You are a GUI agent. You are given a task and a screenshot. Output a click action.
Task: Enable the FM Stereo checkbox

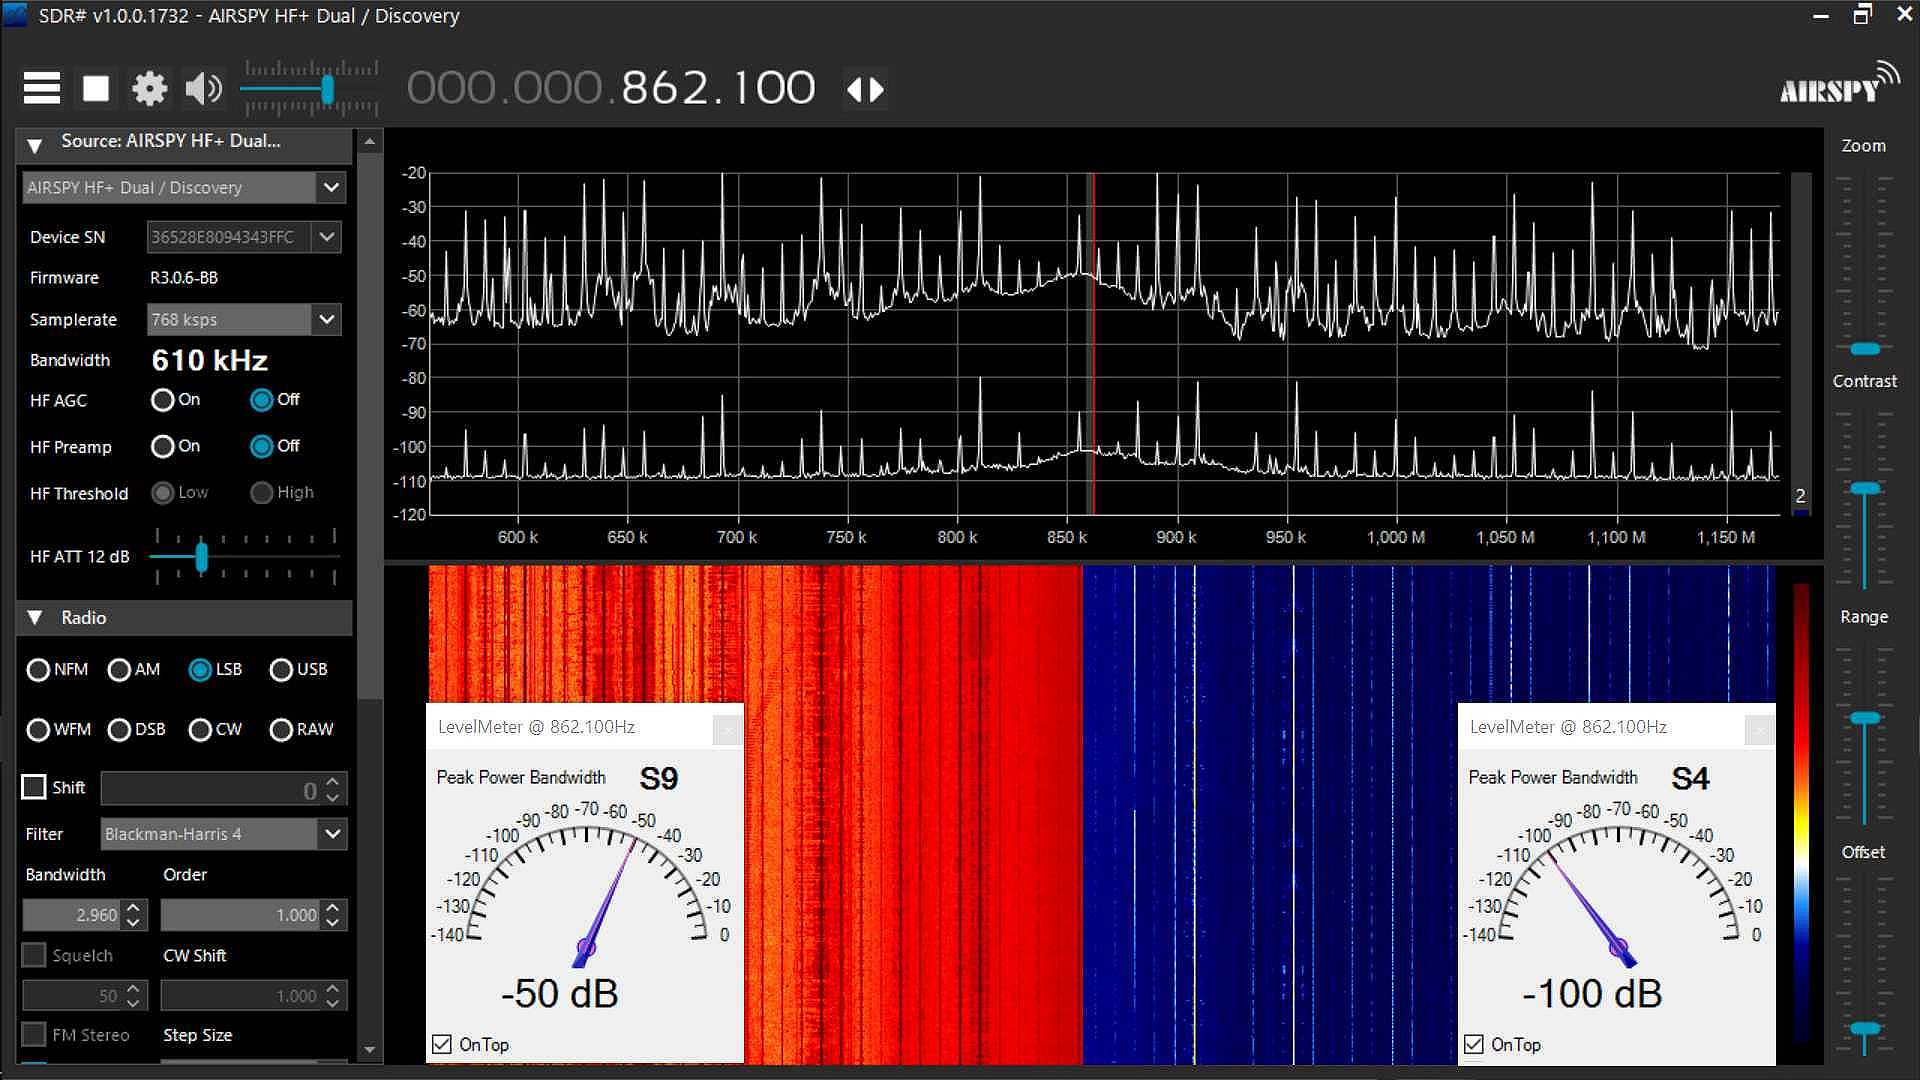tap(34, 1034)
